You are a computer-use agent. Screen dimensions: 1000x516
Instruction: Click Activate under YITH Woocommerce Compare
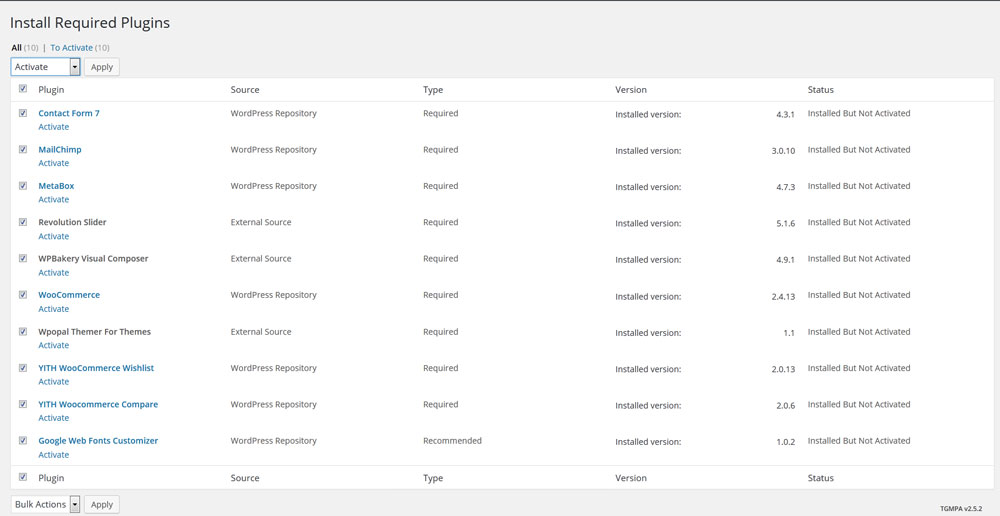tap(54, 418)
